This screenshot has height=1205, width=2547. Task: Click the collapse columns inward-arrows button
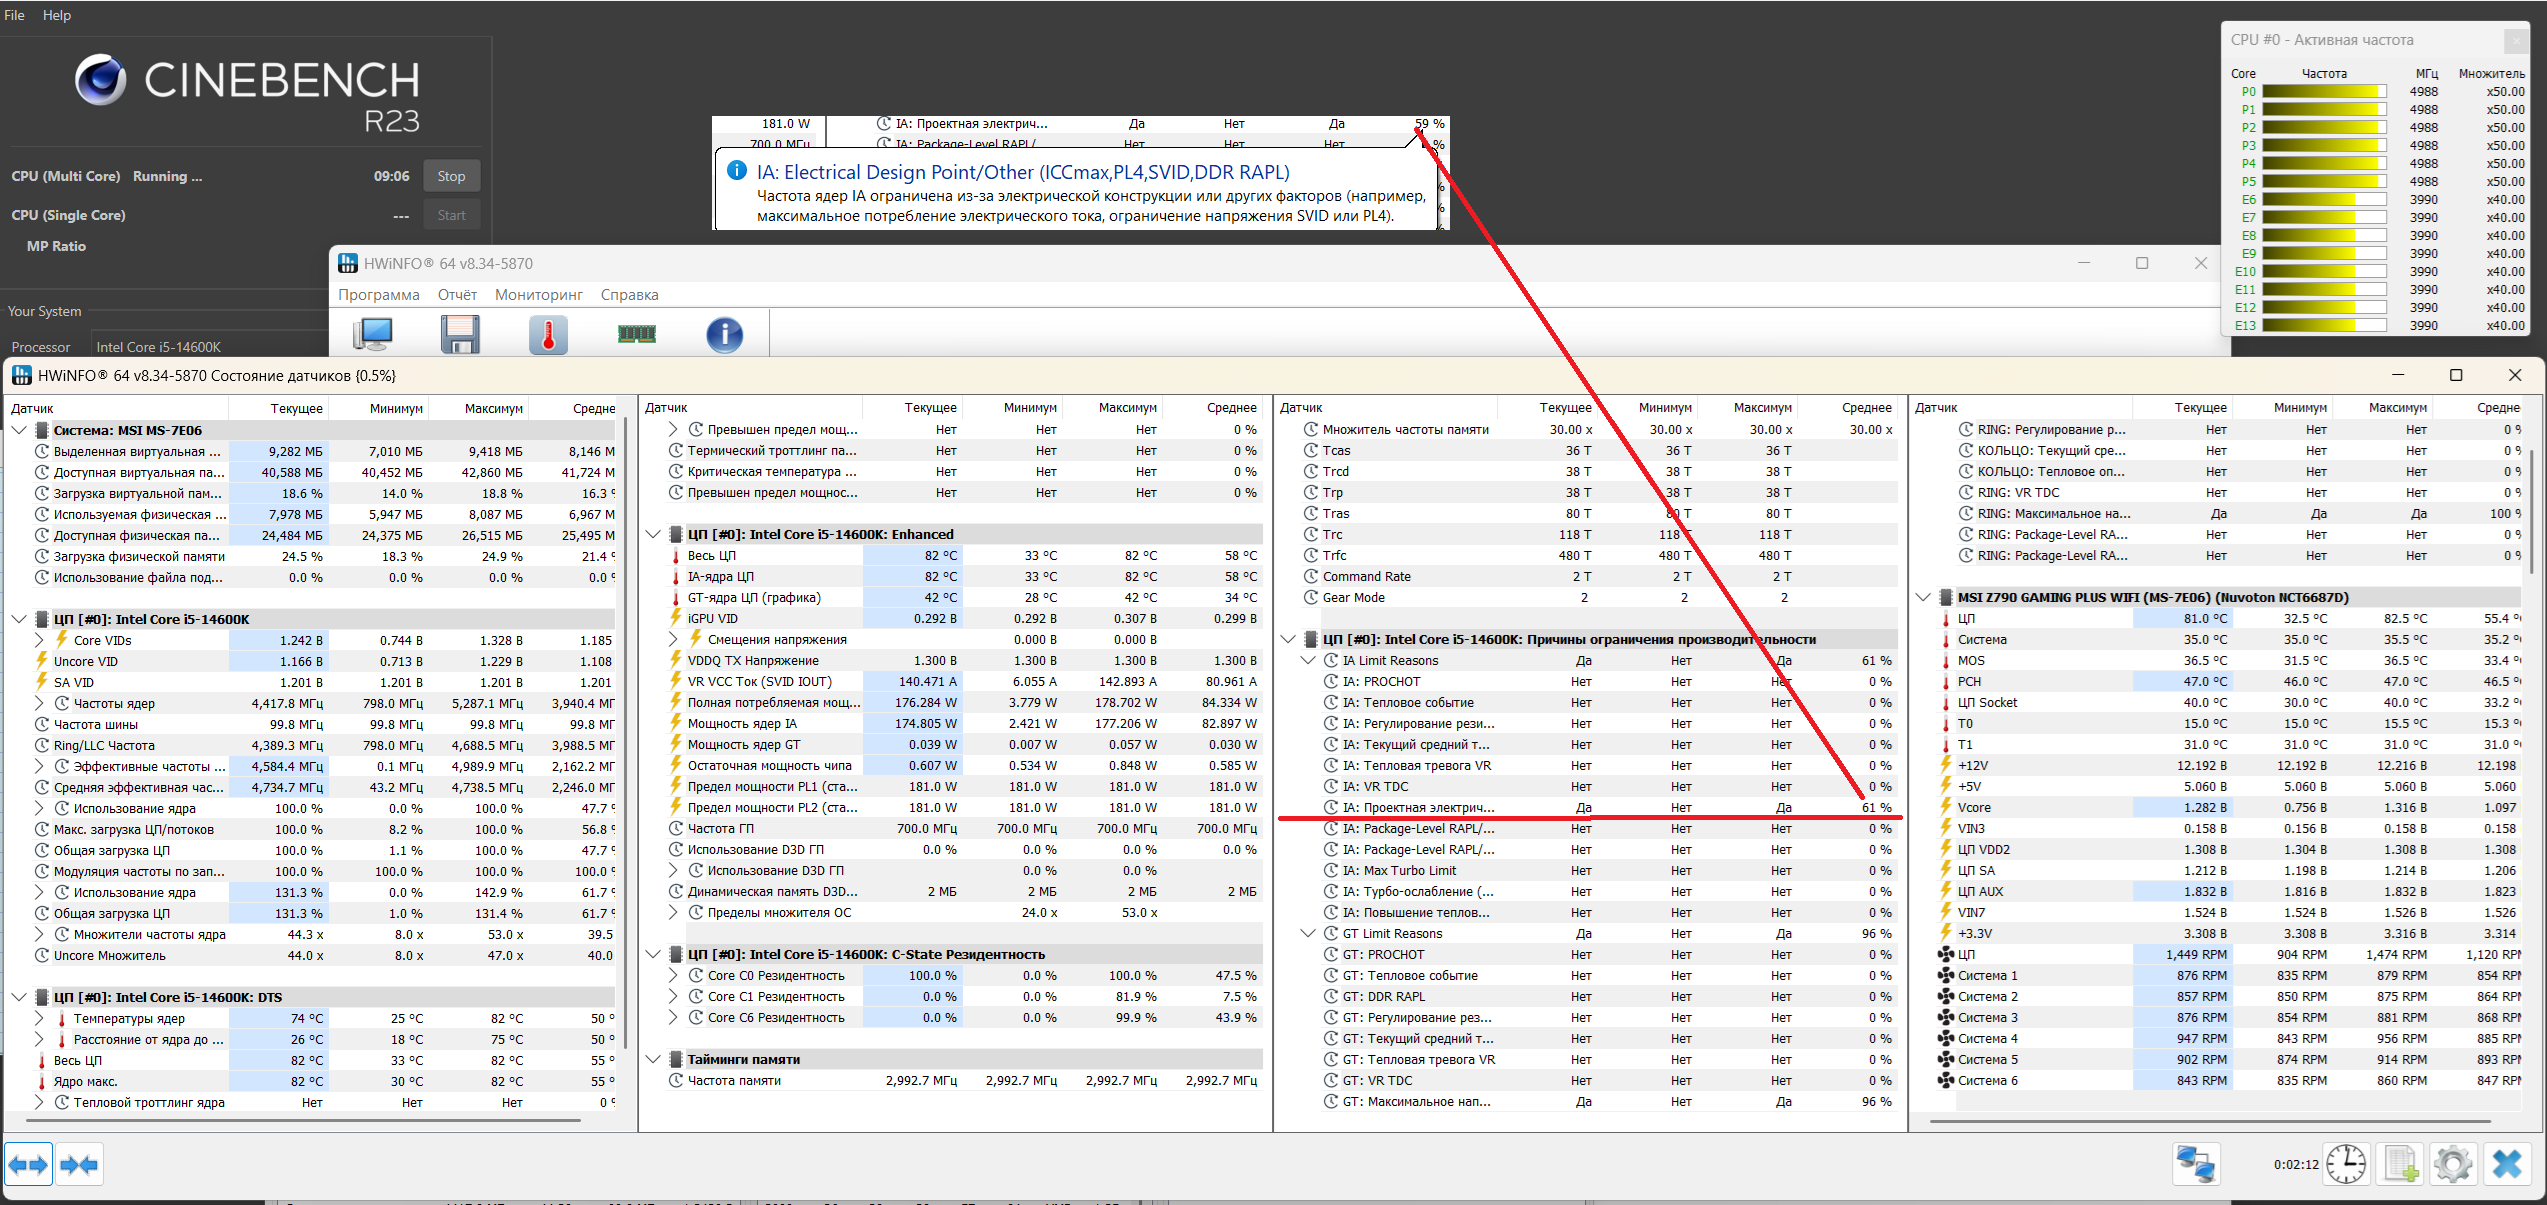tap(80, 1164)
